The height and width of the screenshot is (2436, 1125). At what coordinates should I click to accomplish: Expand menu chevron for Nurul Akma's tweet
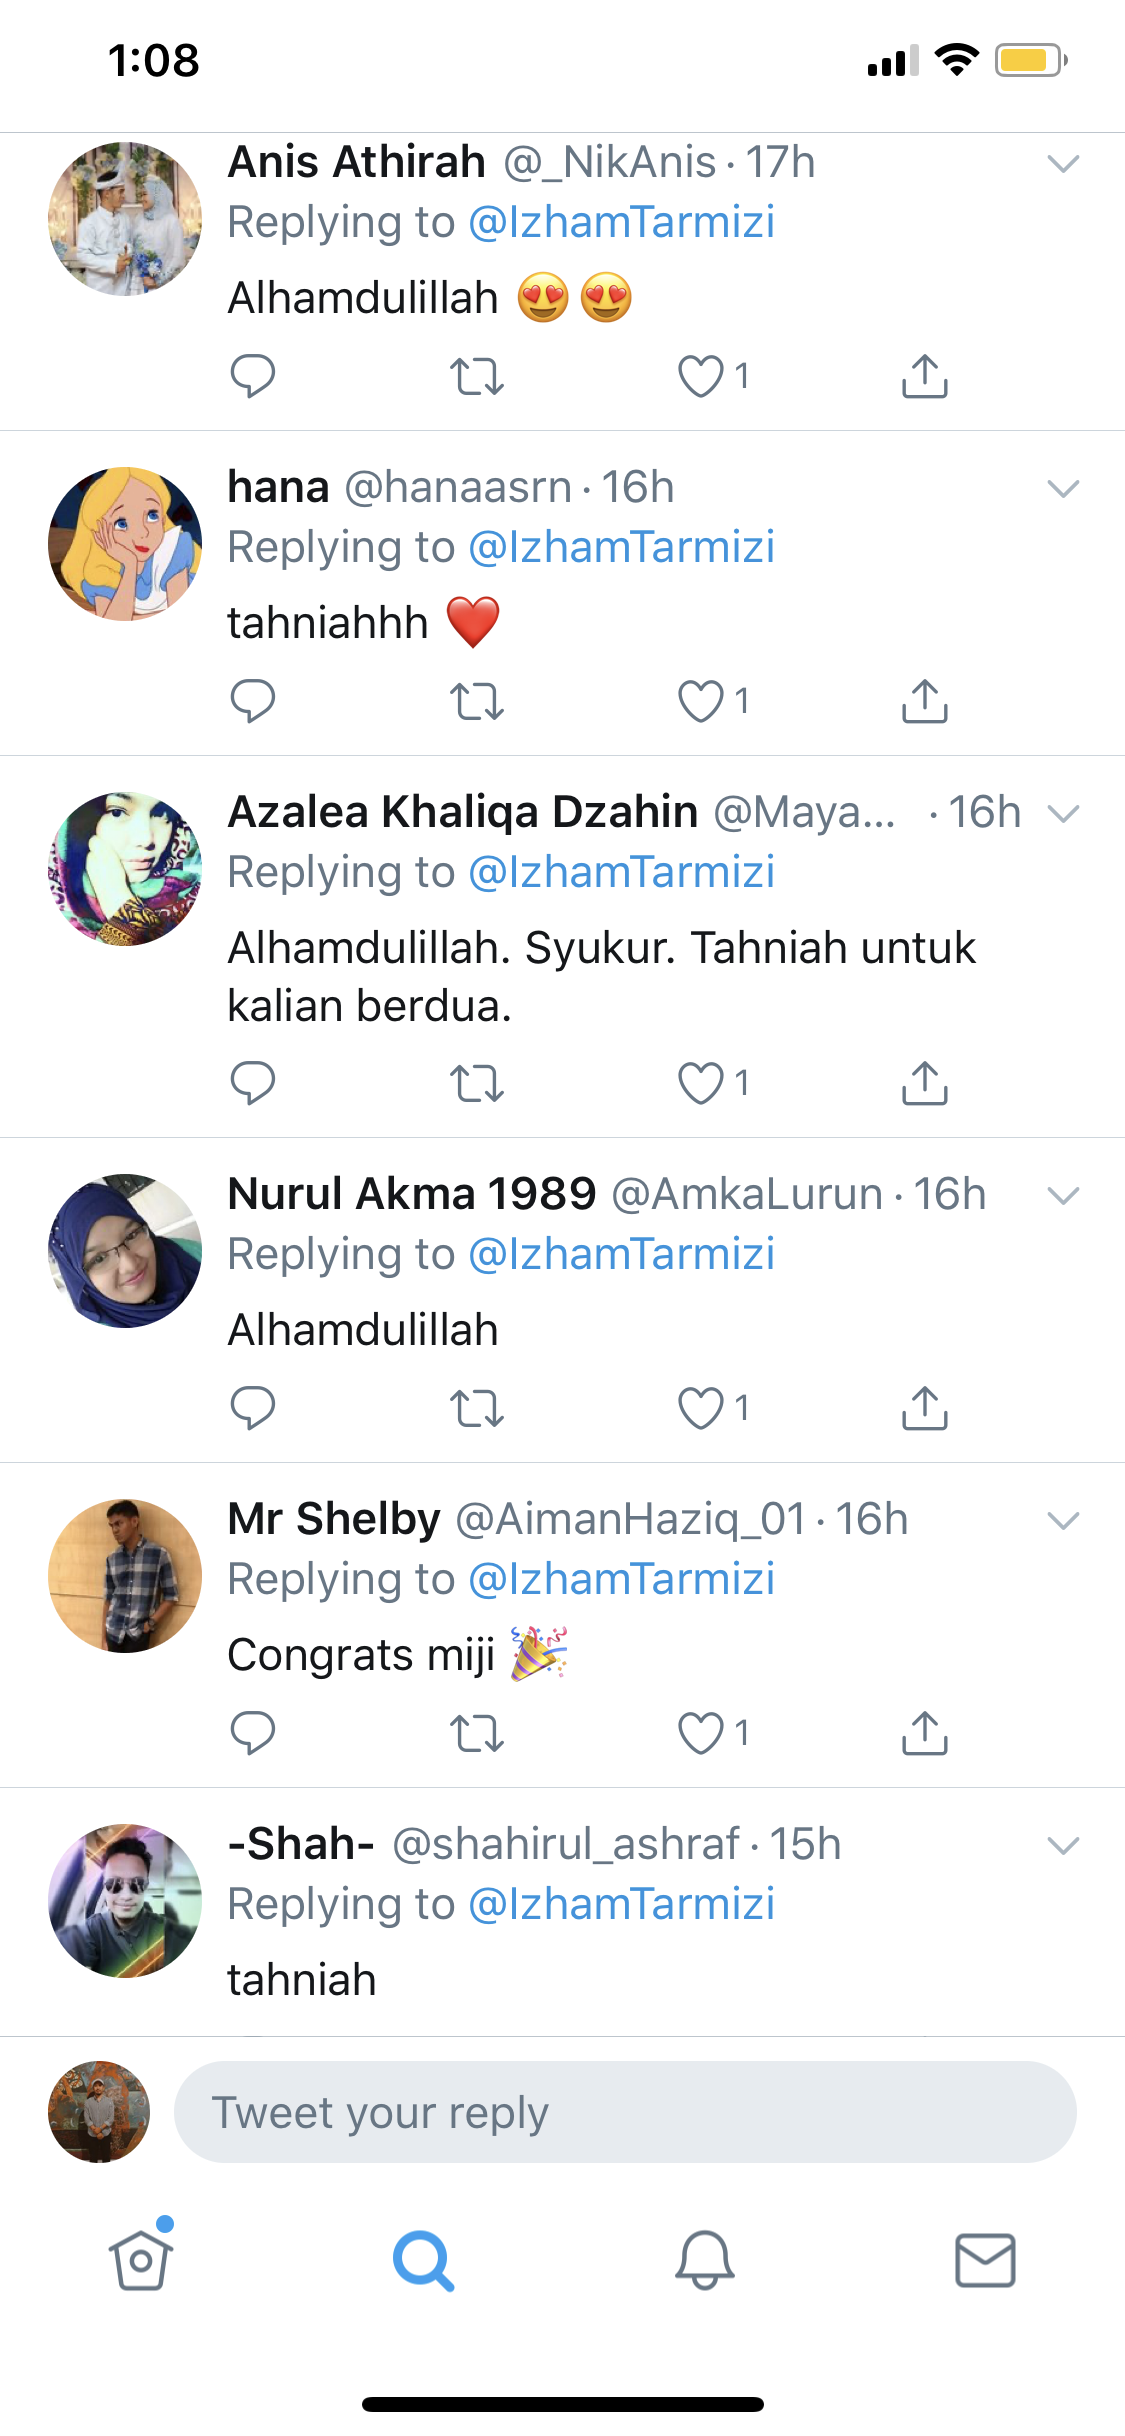pyautogui.click(x=1062, y=1195)
